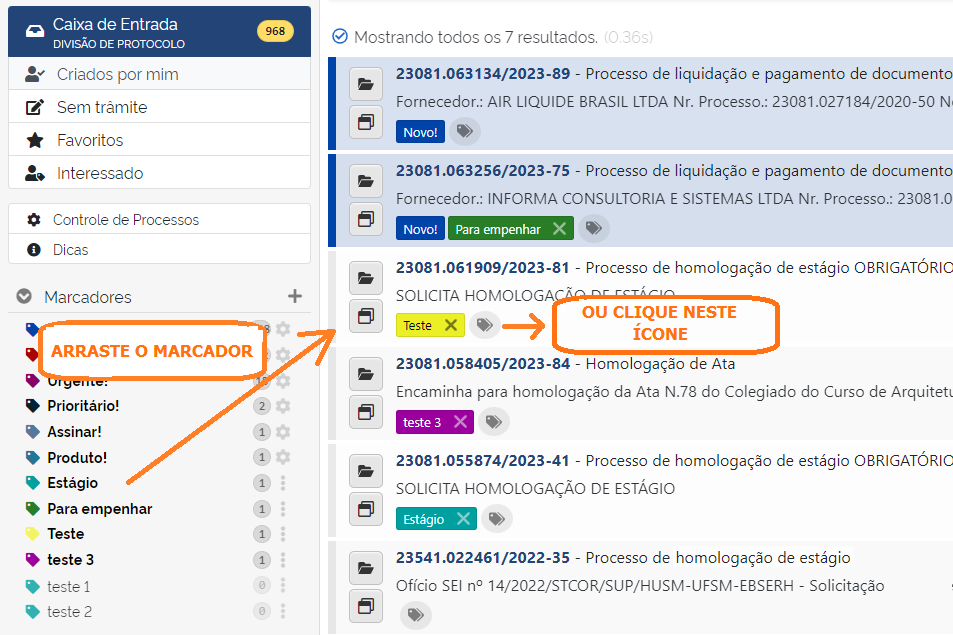Click tag icon beside the yellow Teste label

485,325
